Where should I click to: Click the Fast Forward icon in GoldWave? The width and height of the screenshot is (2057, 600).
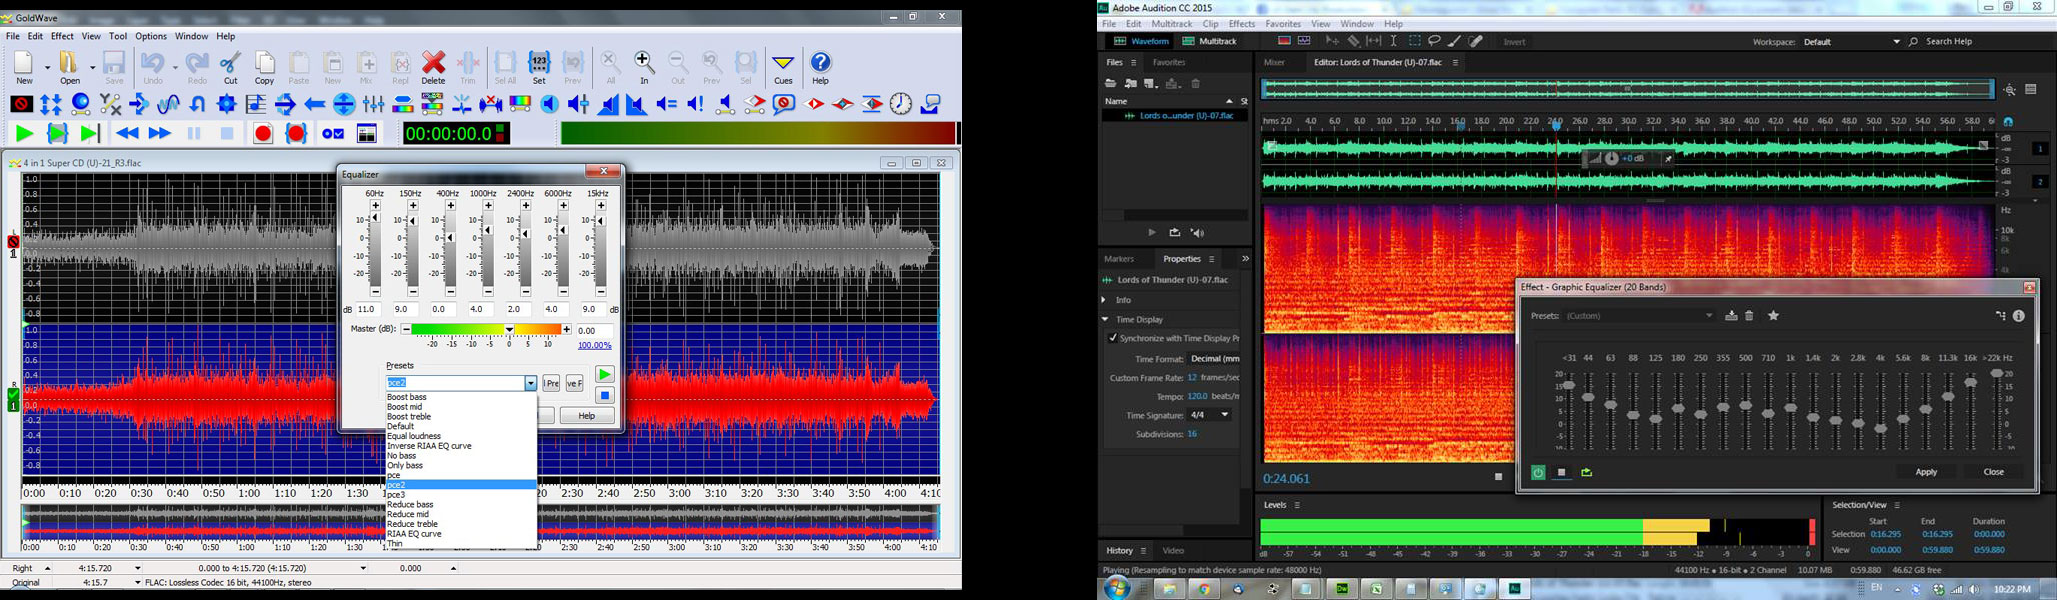pos(159,133)
